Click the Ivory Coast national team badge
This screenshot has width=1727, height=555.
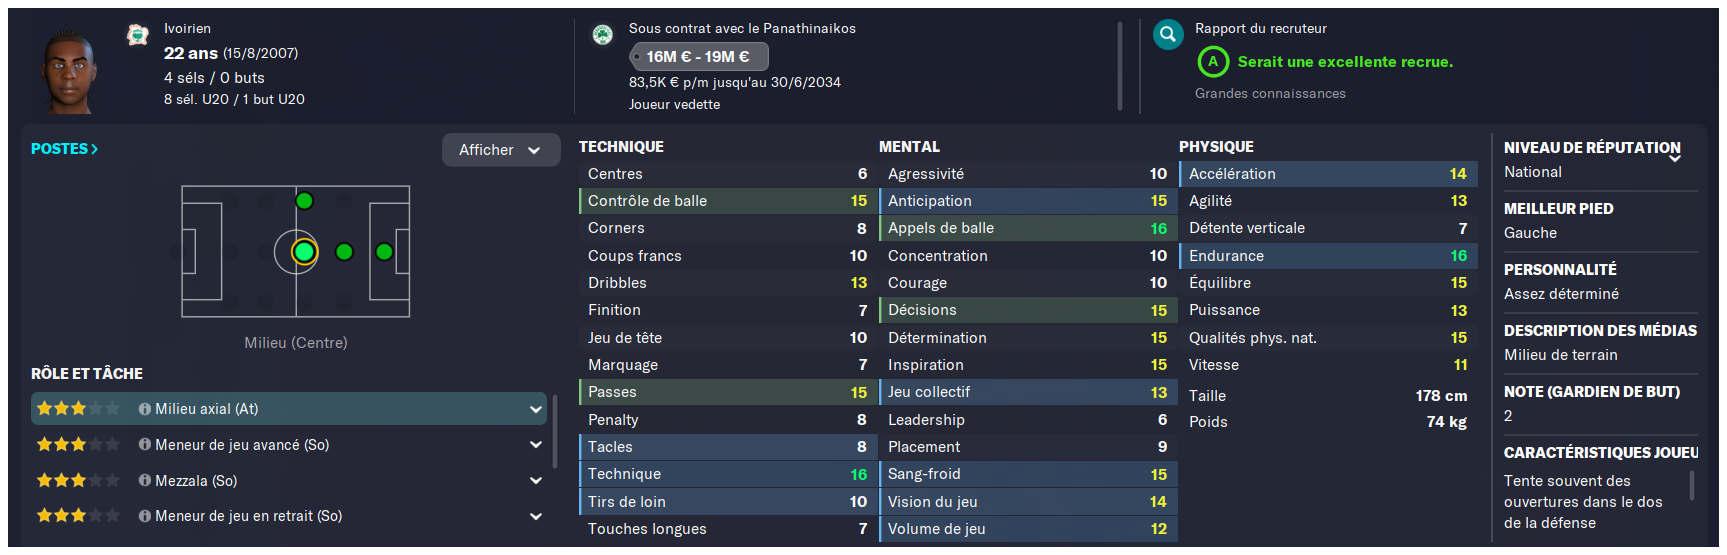tap(138, 36)
